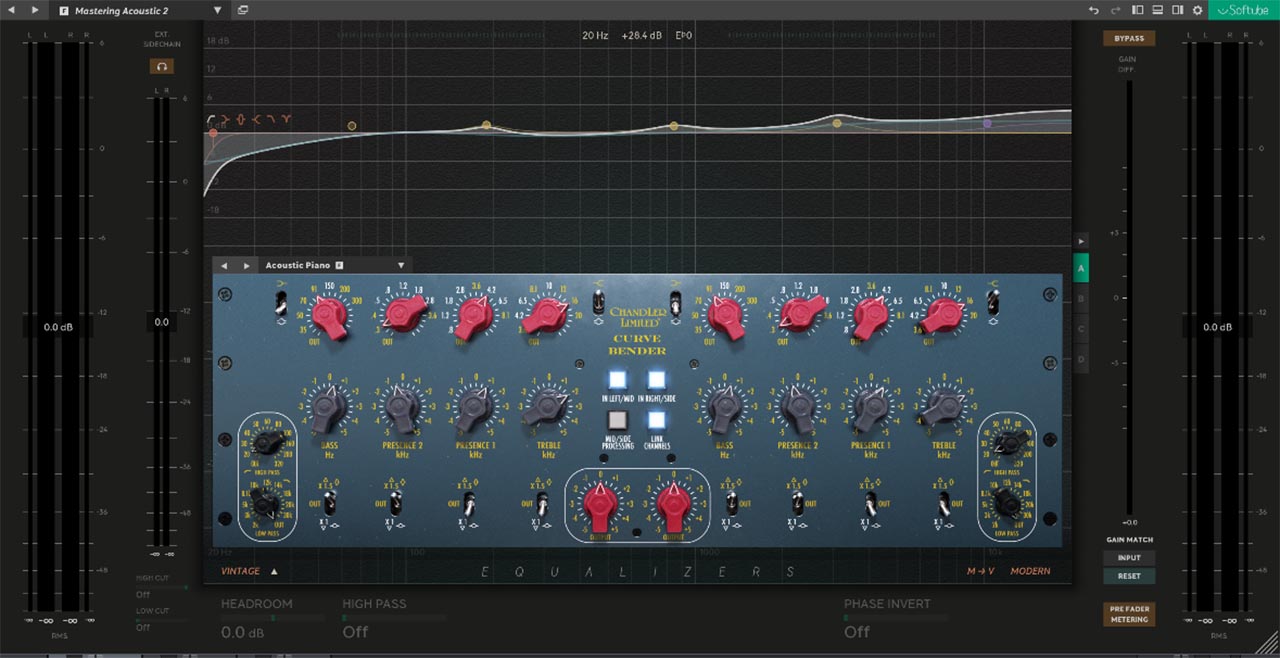
Task: Click the undo arrow icon
Action: [1094, 10]
